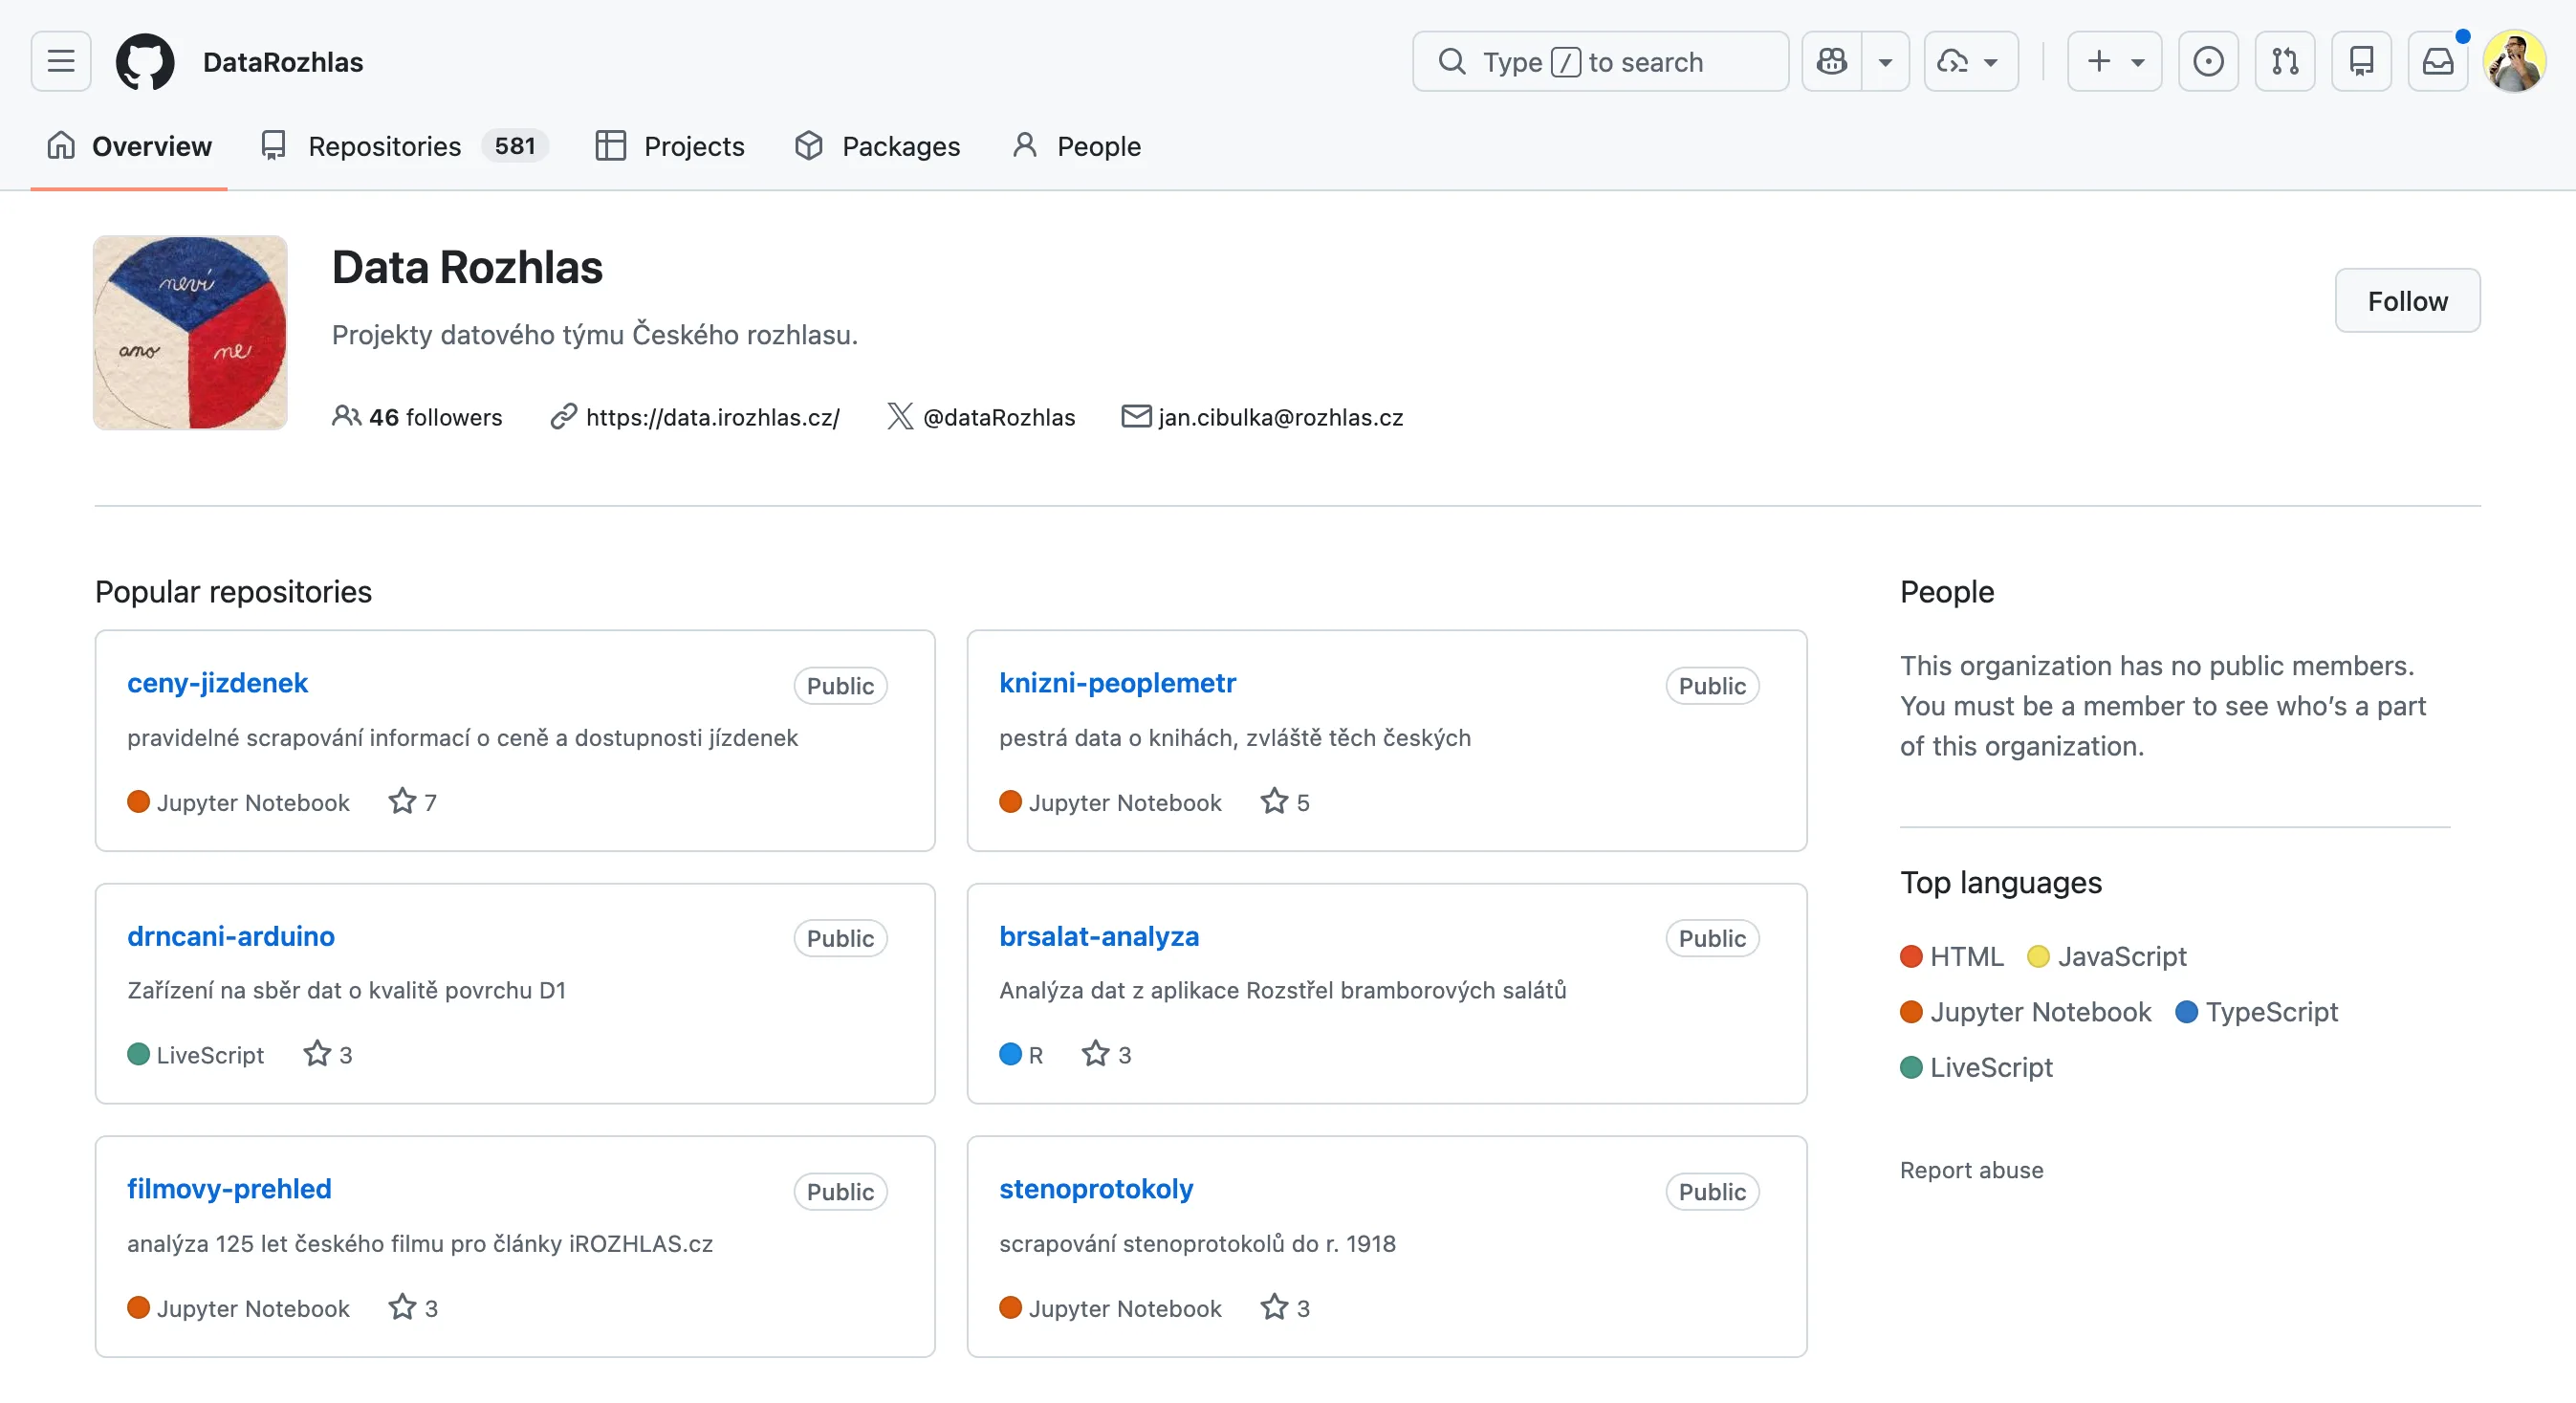Viewport: 2576px width, 1403px height.
Task: Open the user avatar menu
Action: click(2514, 61)
